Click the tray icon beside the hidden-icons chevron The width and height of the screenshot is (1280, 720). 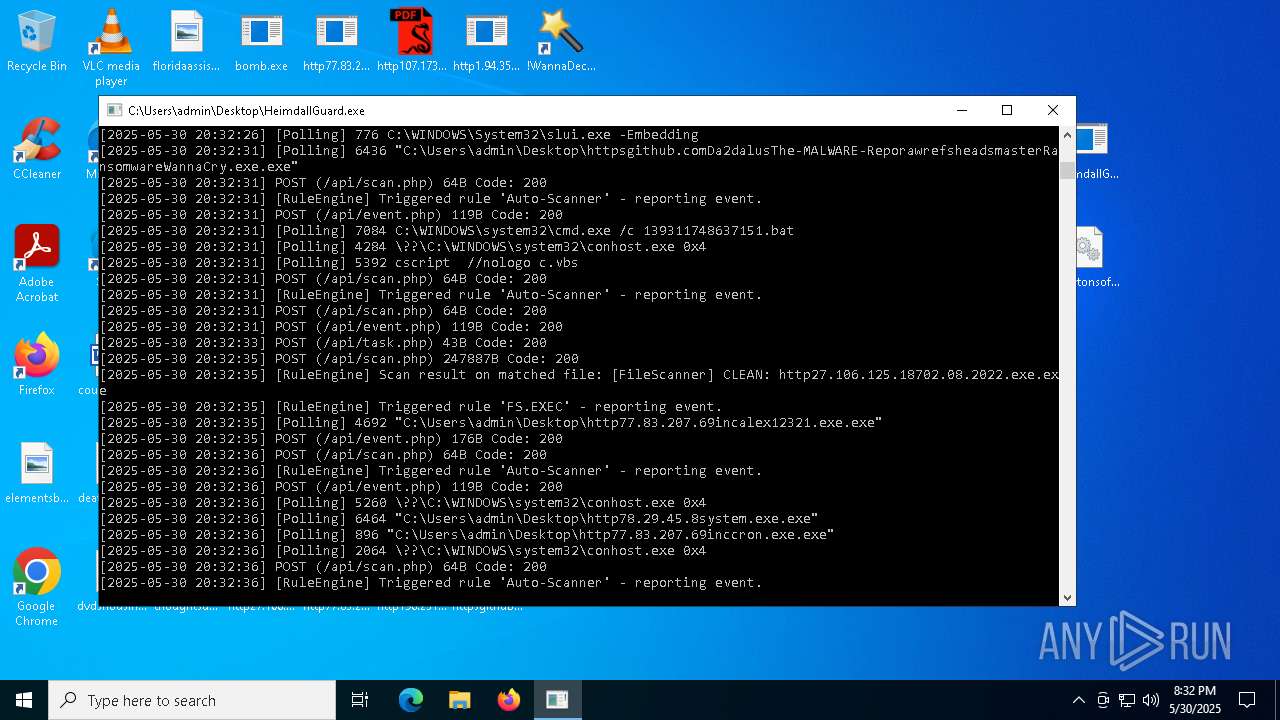click(1103, 700)
